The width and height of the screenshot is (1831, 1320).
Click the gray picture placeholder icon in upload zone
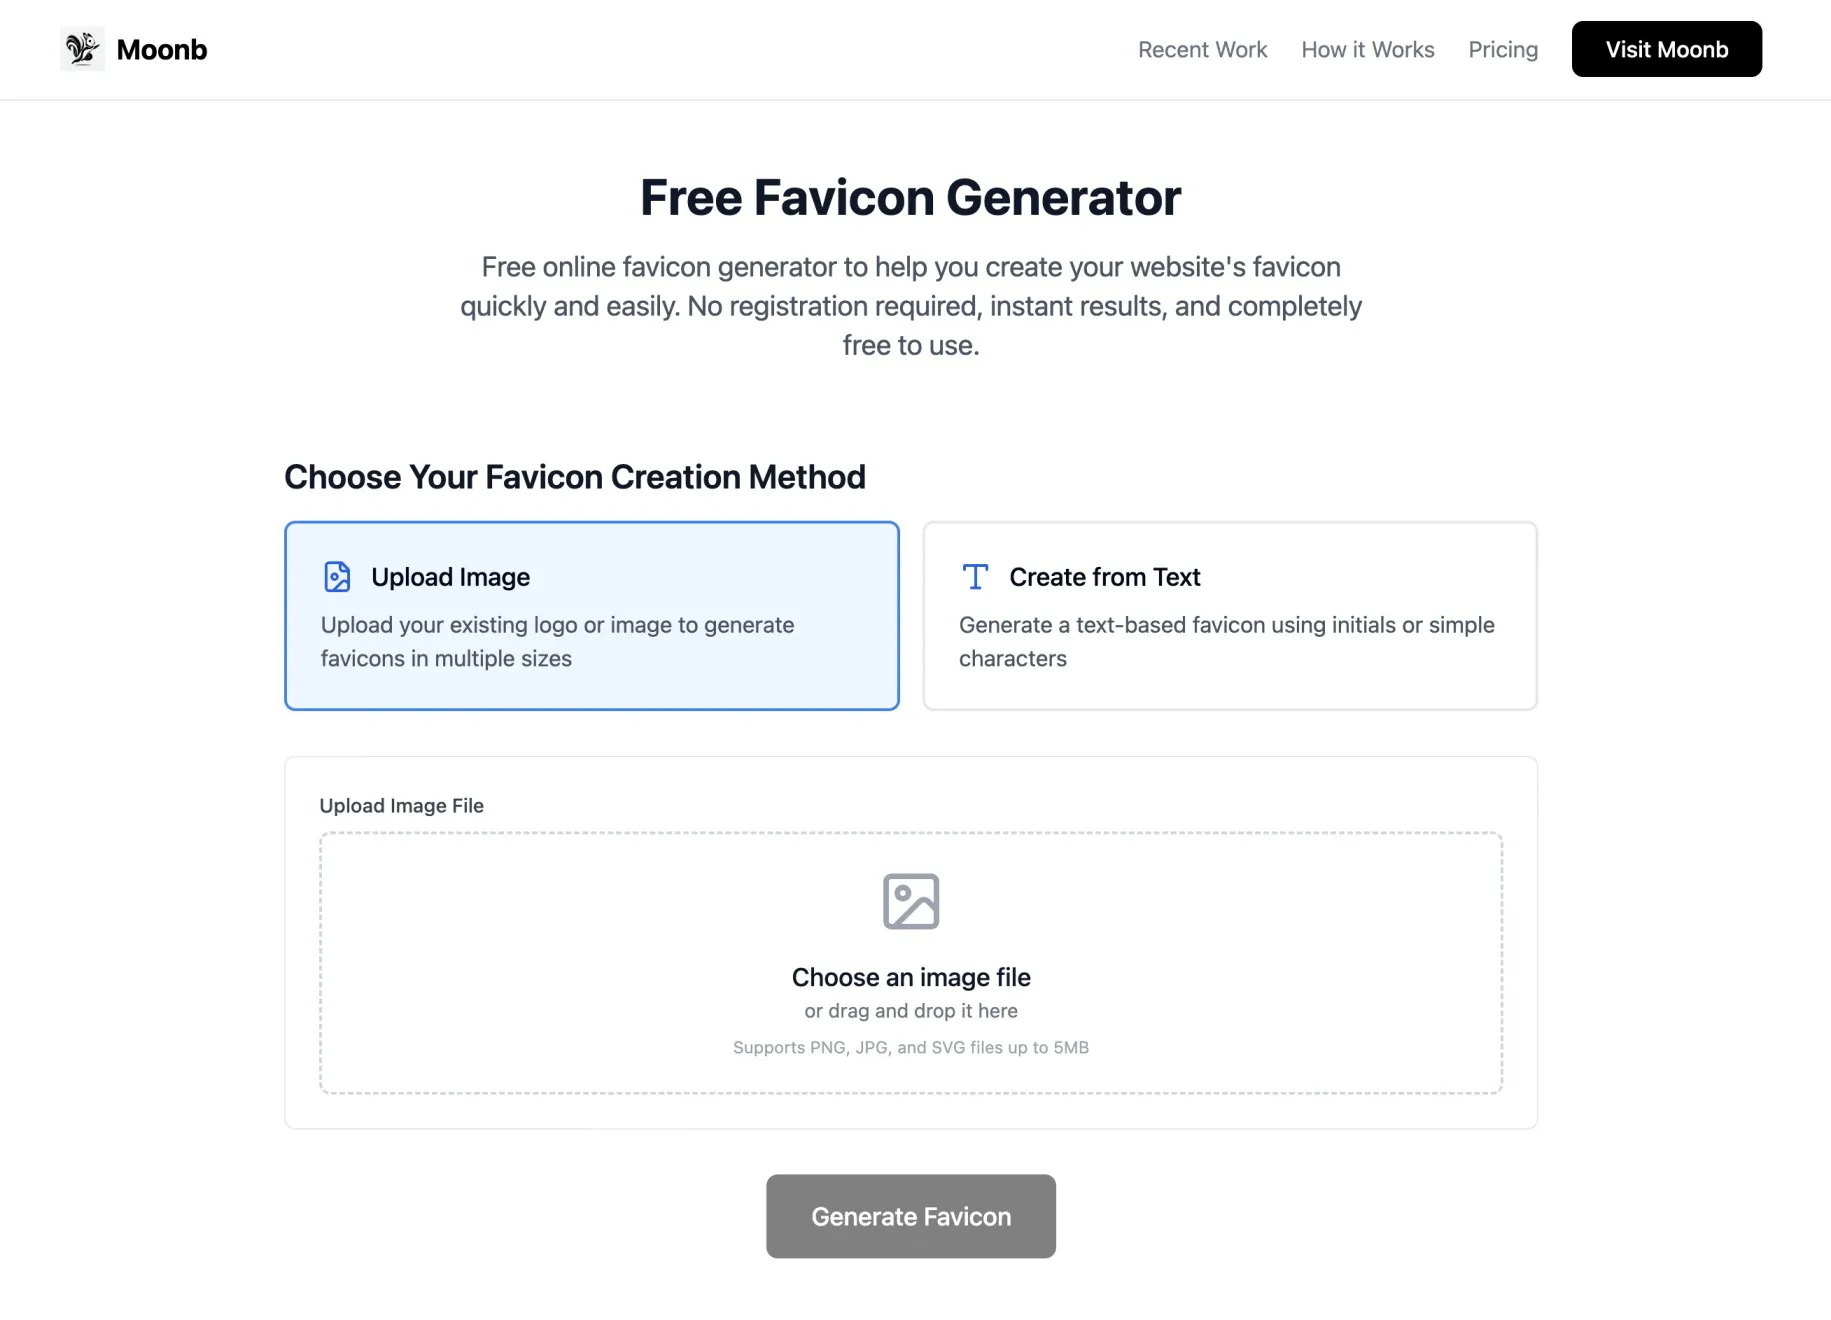pyautogui.click(x=910, y=899)
